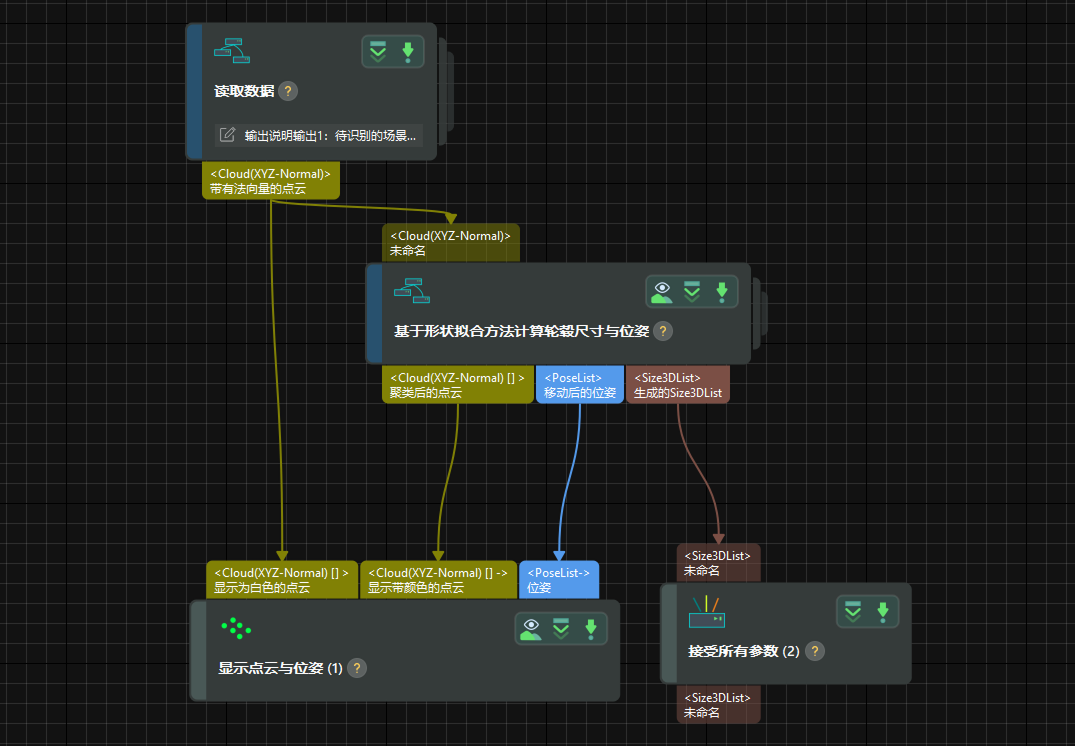
Task: Click the run arrow on 基于形状拟合方法 node
Action: pyautogui.click(x=721, y=292)
